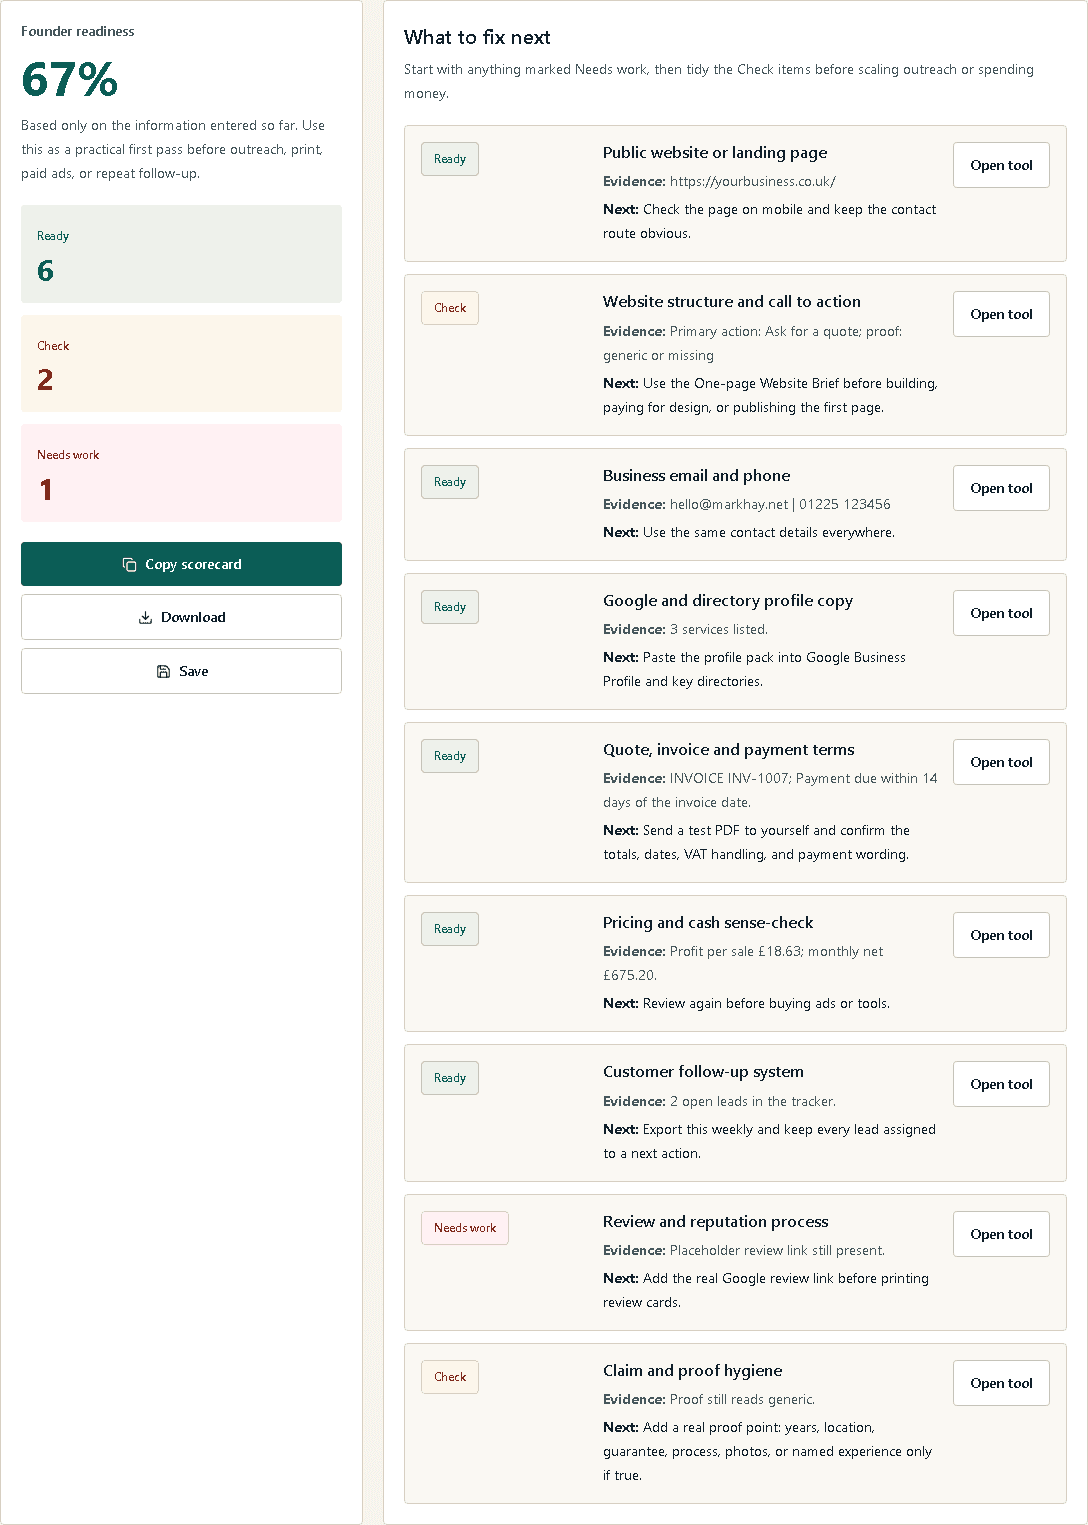Click Check badge on Website structure row

click(x=450, y=308)
